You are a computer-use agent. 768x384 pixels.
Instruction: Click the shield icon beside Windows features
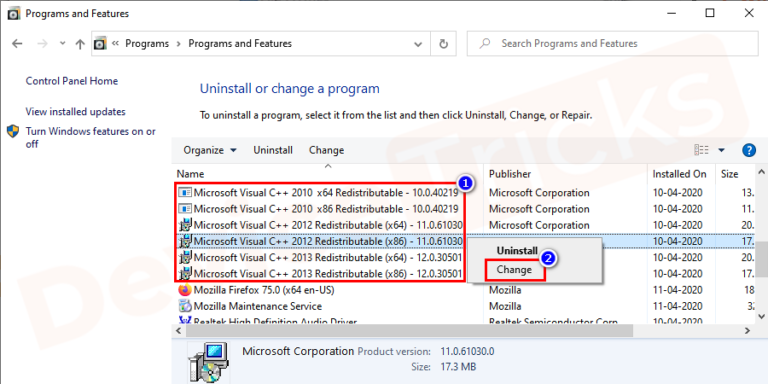click(x=13, y=131)
